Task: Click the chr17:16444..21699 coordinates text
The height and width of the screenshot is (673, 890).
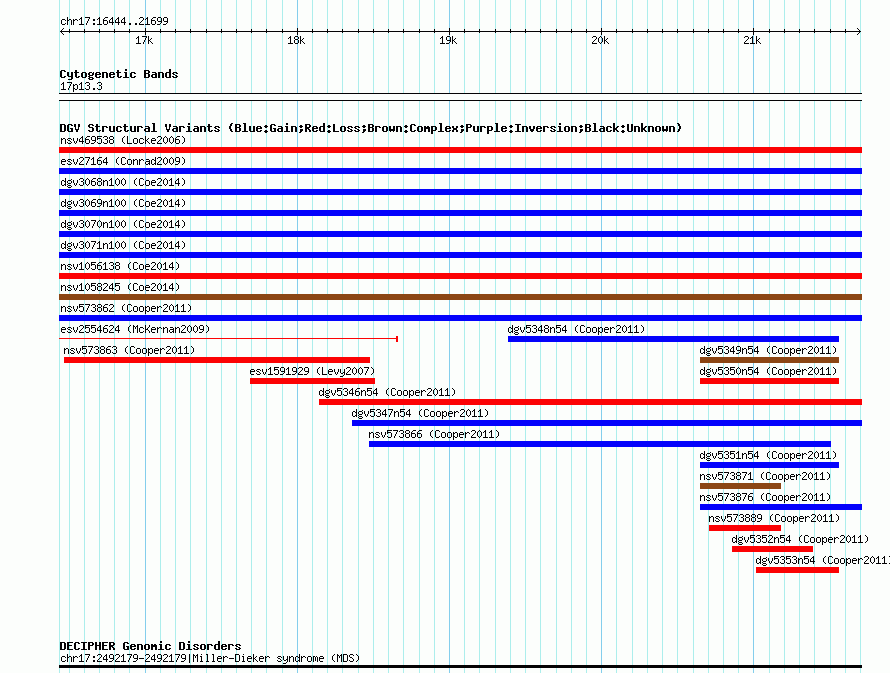Action: pyautogui.click(x=114, y=22)
